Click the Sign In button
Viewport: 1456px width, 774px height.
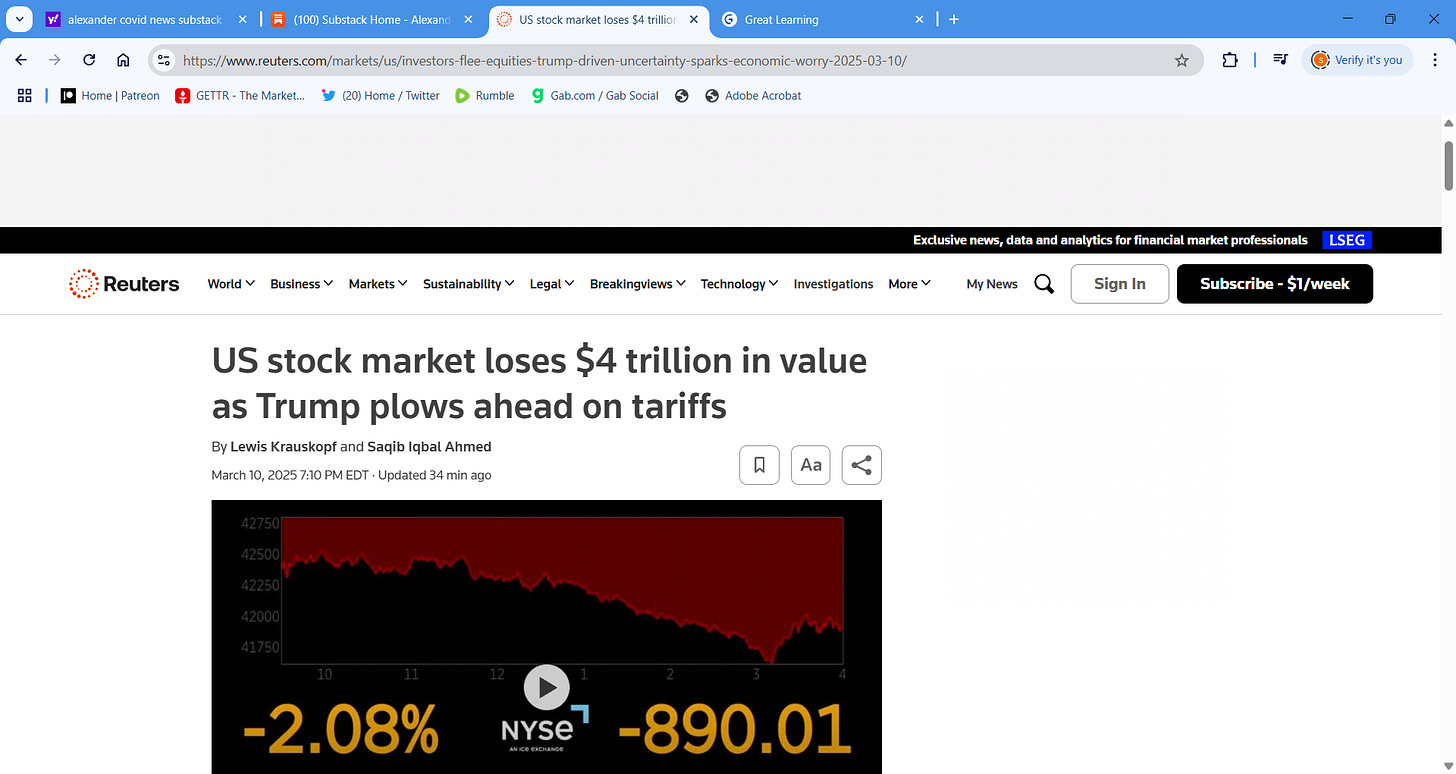pyautogui.click(x=1120, y=284)
